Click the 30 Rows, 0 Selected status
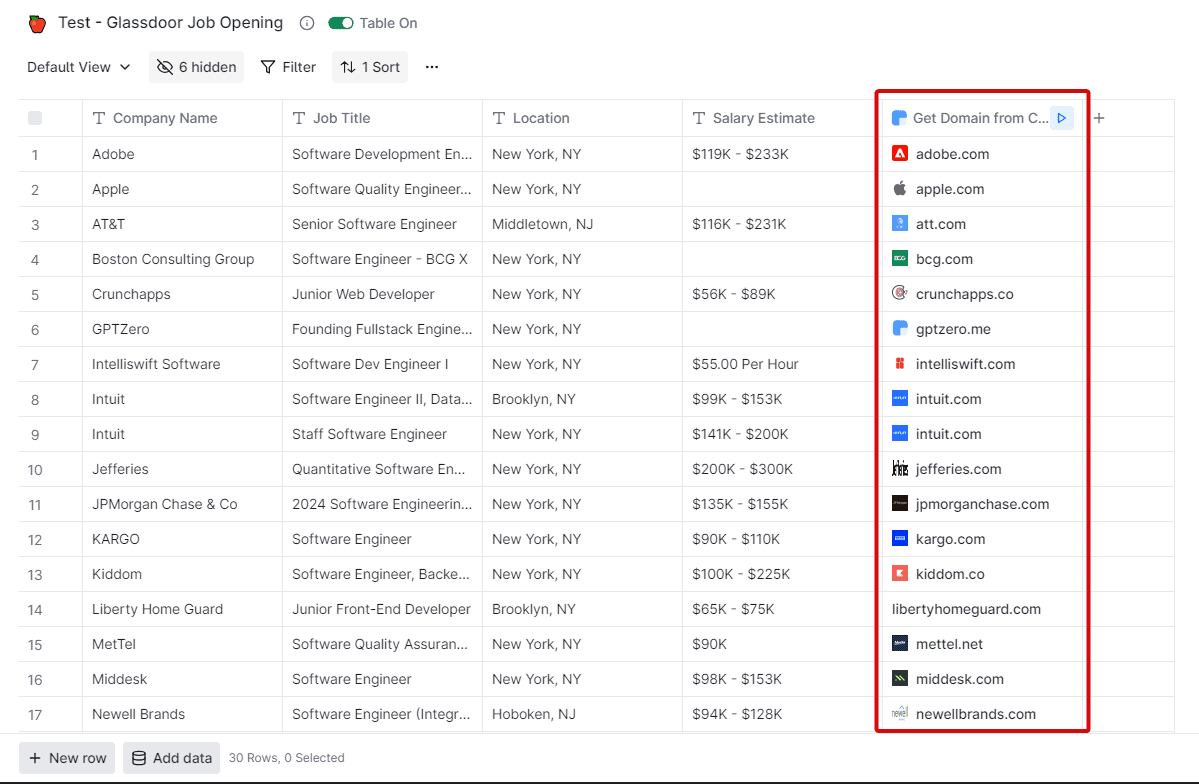 (287, 758)
